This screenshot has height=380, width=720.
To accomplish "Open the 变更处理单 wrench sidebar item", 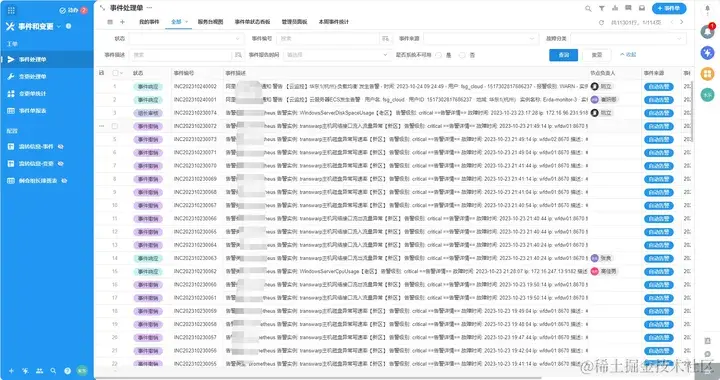I will [x=47, y=77].
